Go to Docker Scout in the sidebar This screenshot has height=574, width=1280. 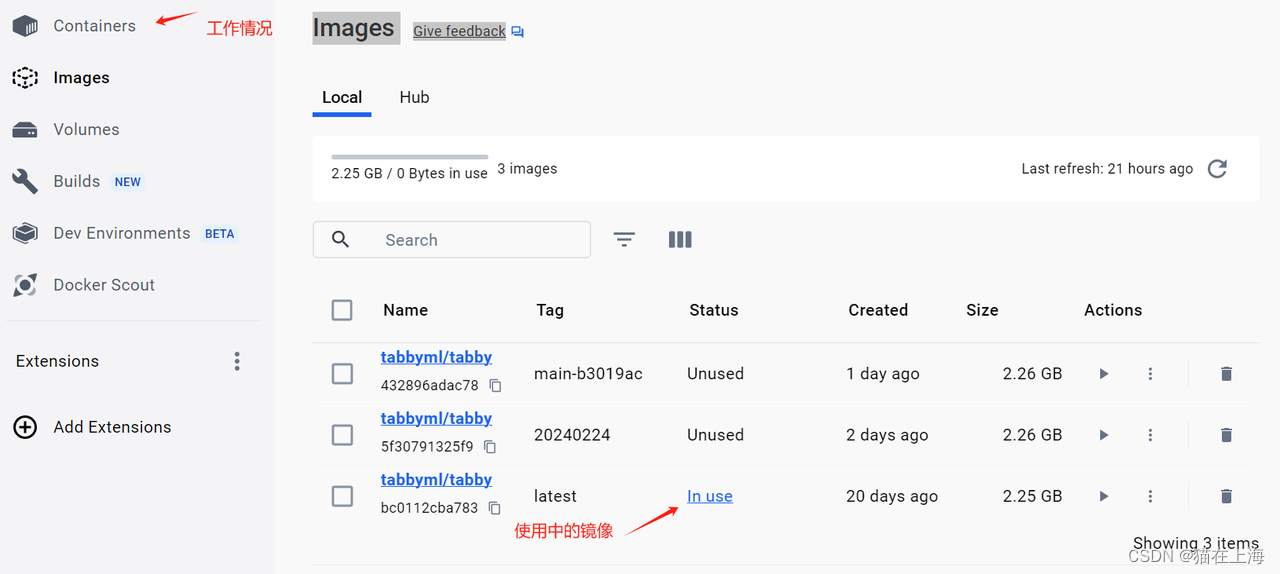click(x=104, y=285)
